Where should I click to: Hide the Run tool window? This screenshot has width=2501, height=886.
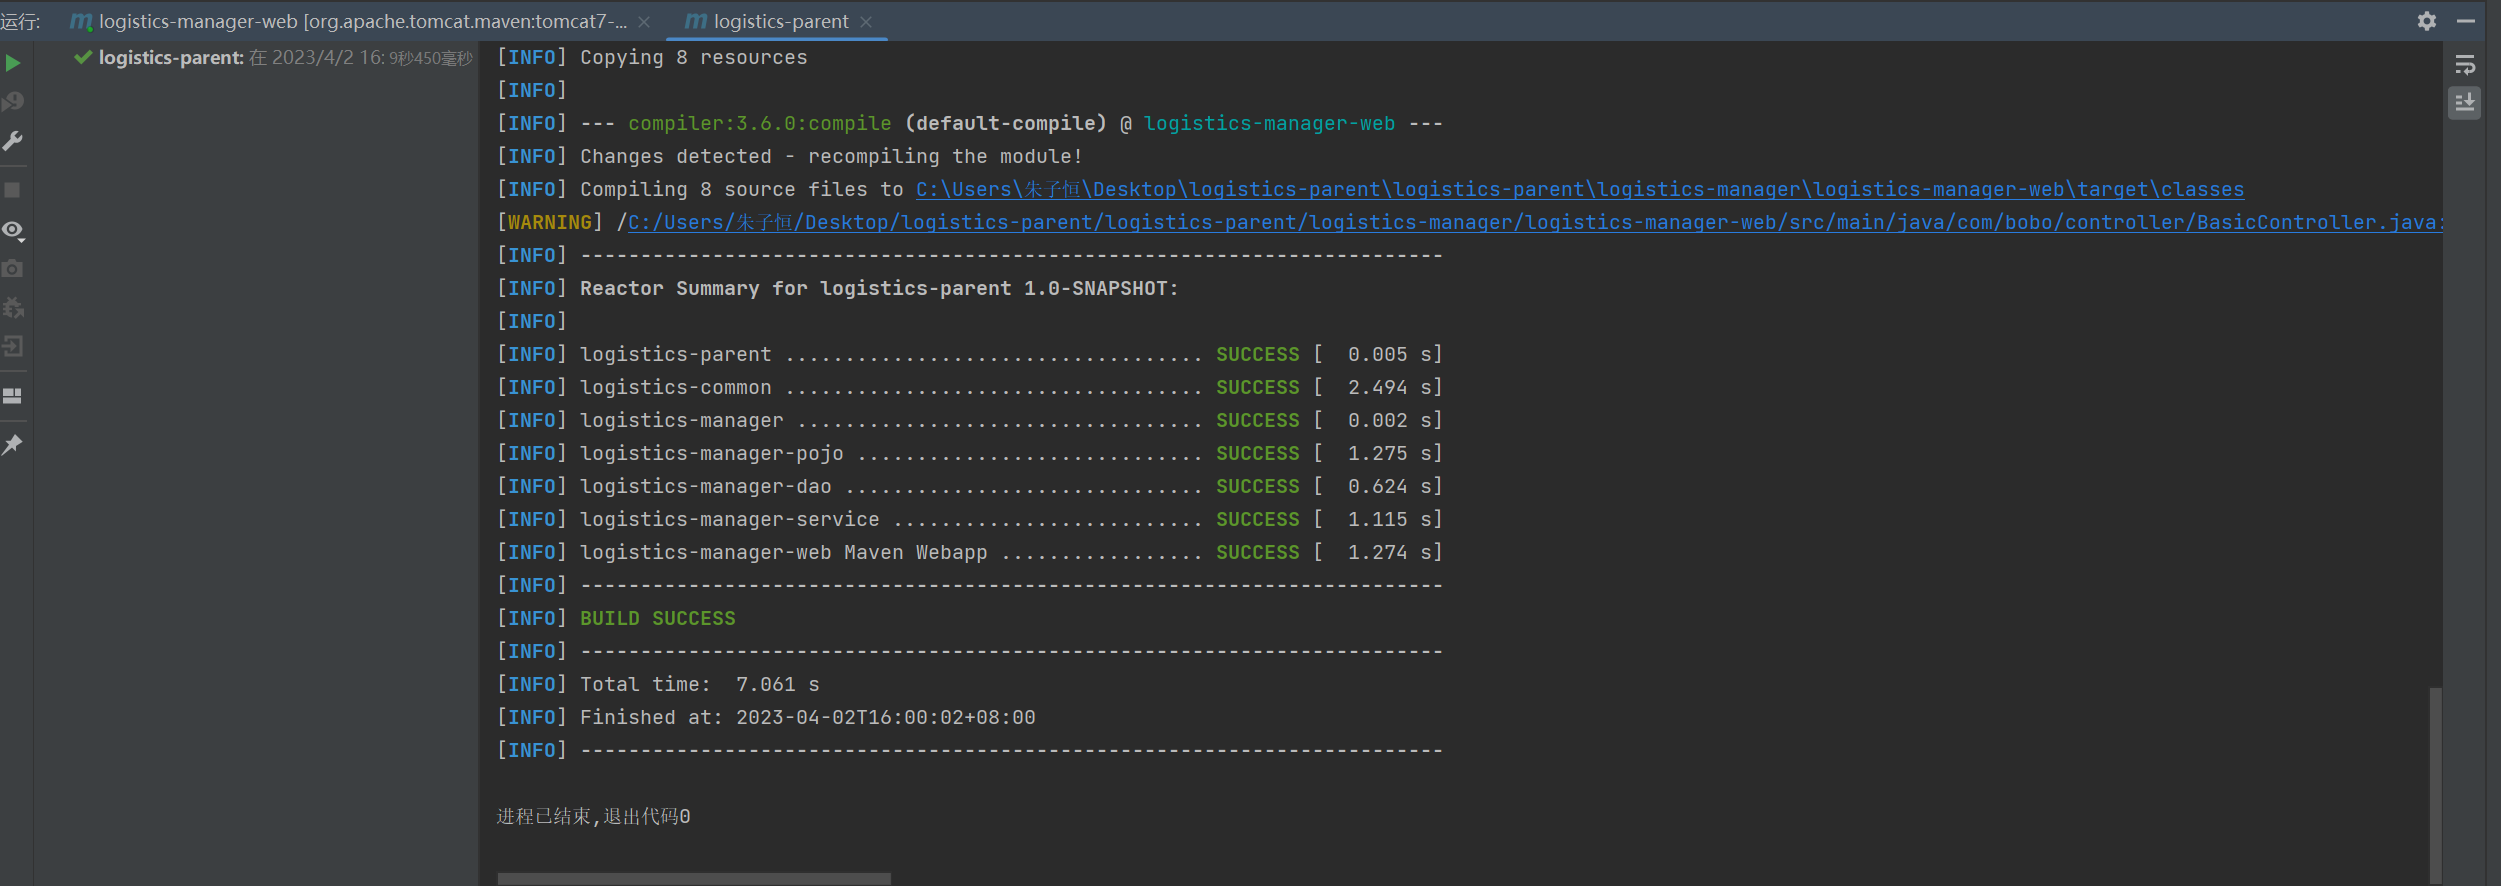2466,21
